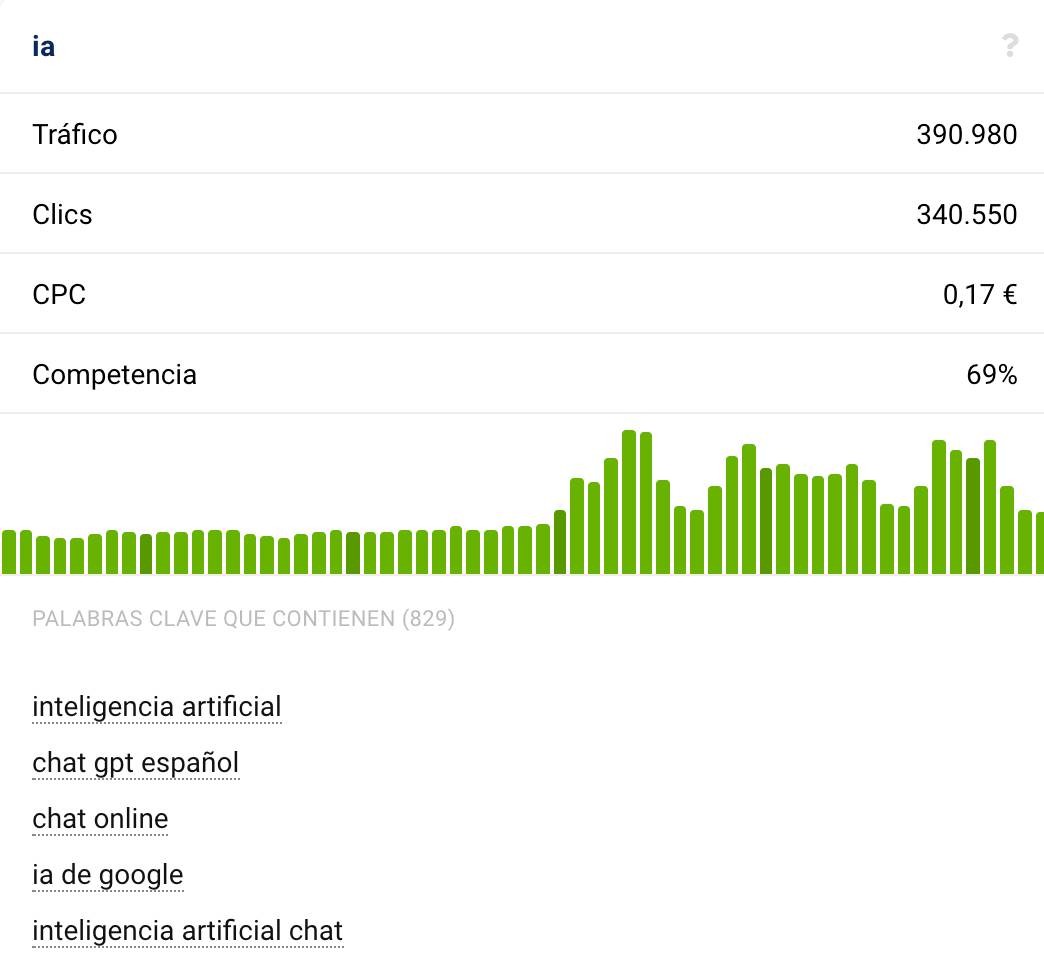Click the clicks value 340.550
Viewport: 1044px width, 968px height.
(966, 214)
